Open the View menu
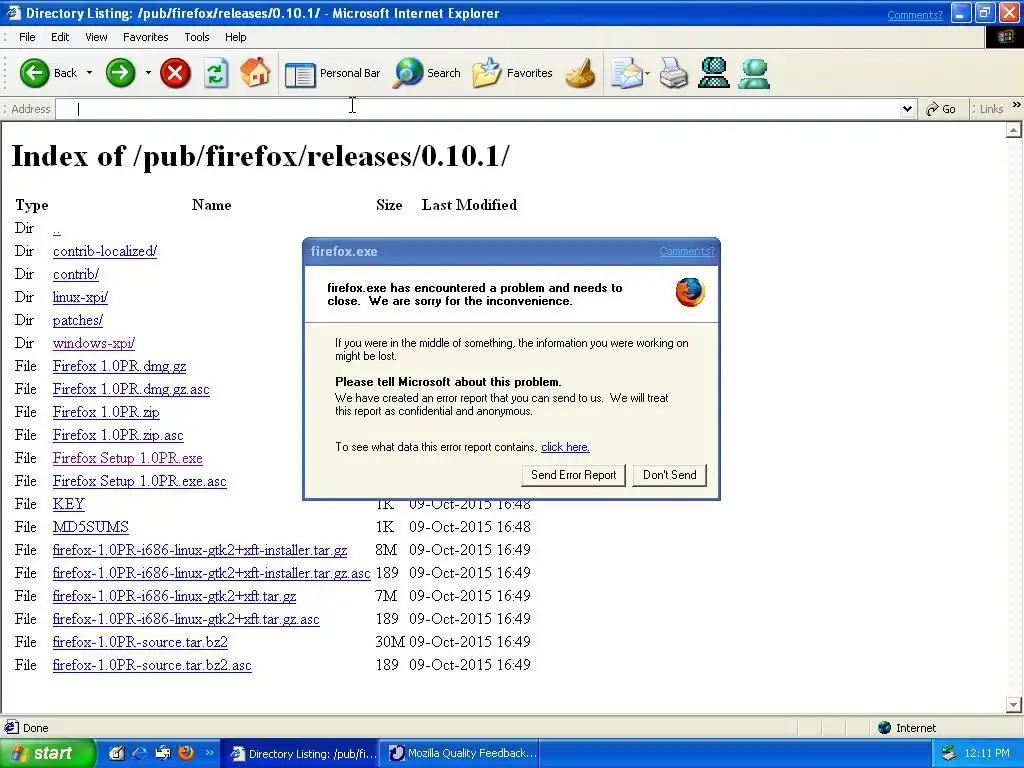The width and height of the screenshot is (1024, 768). [96, 37]
